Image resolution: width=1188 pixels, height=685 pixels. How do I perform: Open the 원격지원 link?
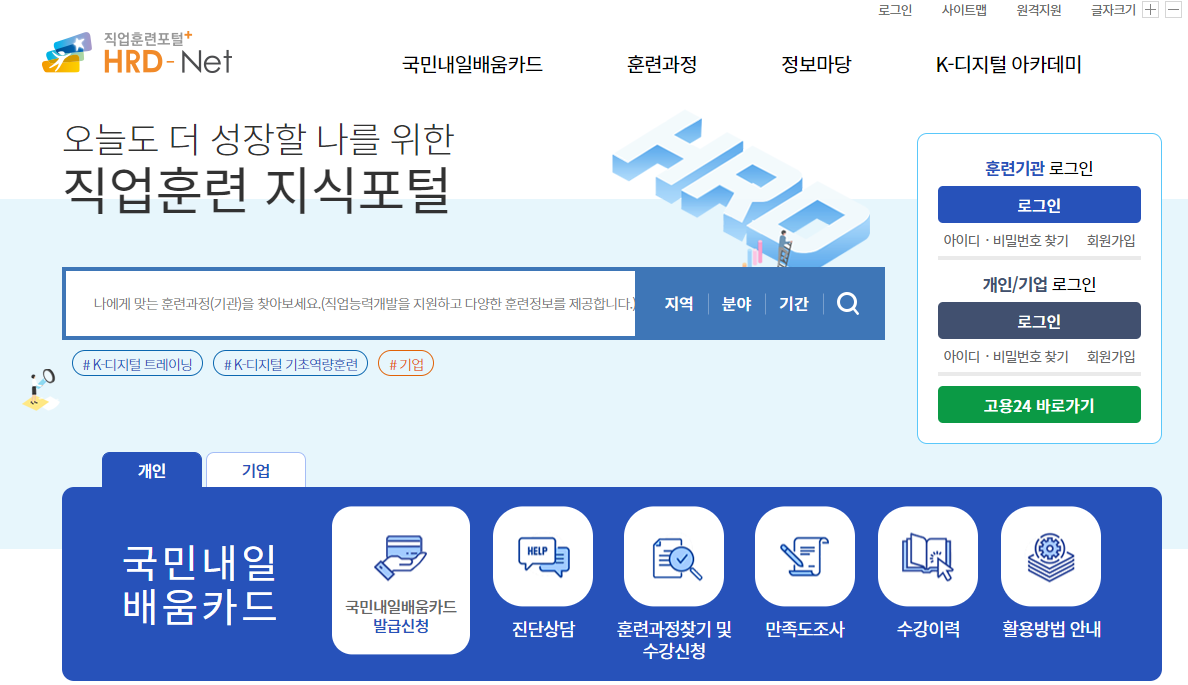[x=1039, y=10]
